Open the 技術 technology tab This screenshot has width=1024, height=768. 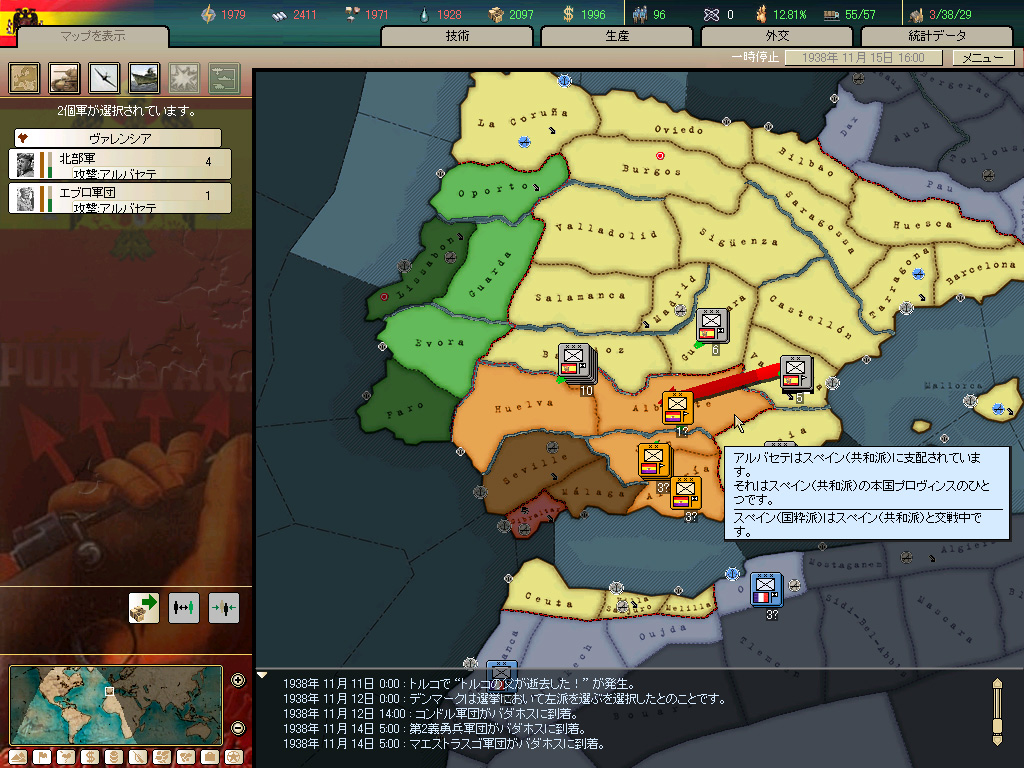pos(456,36)
